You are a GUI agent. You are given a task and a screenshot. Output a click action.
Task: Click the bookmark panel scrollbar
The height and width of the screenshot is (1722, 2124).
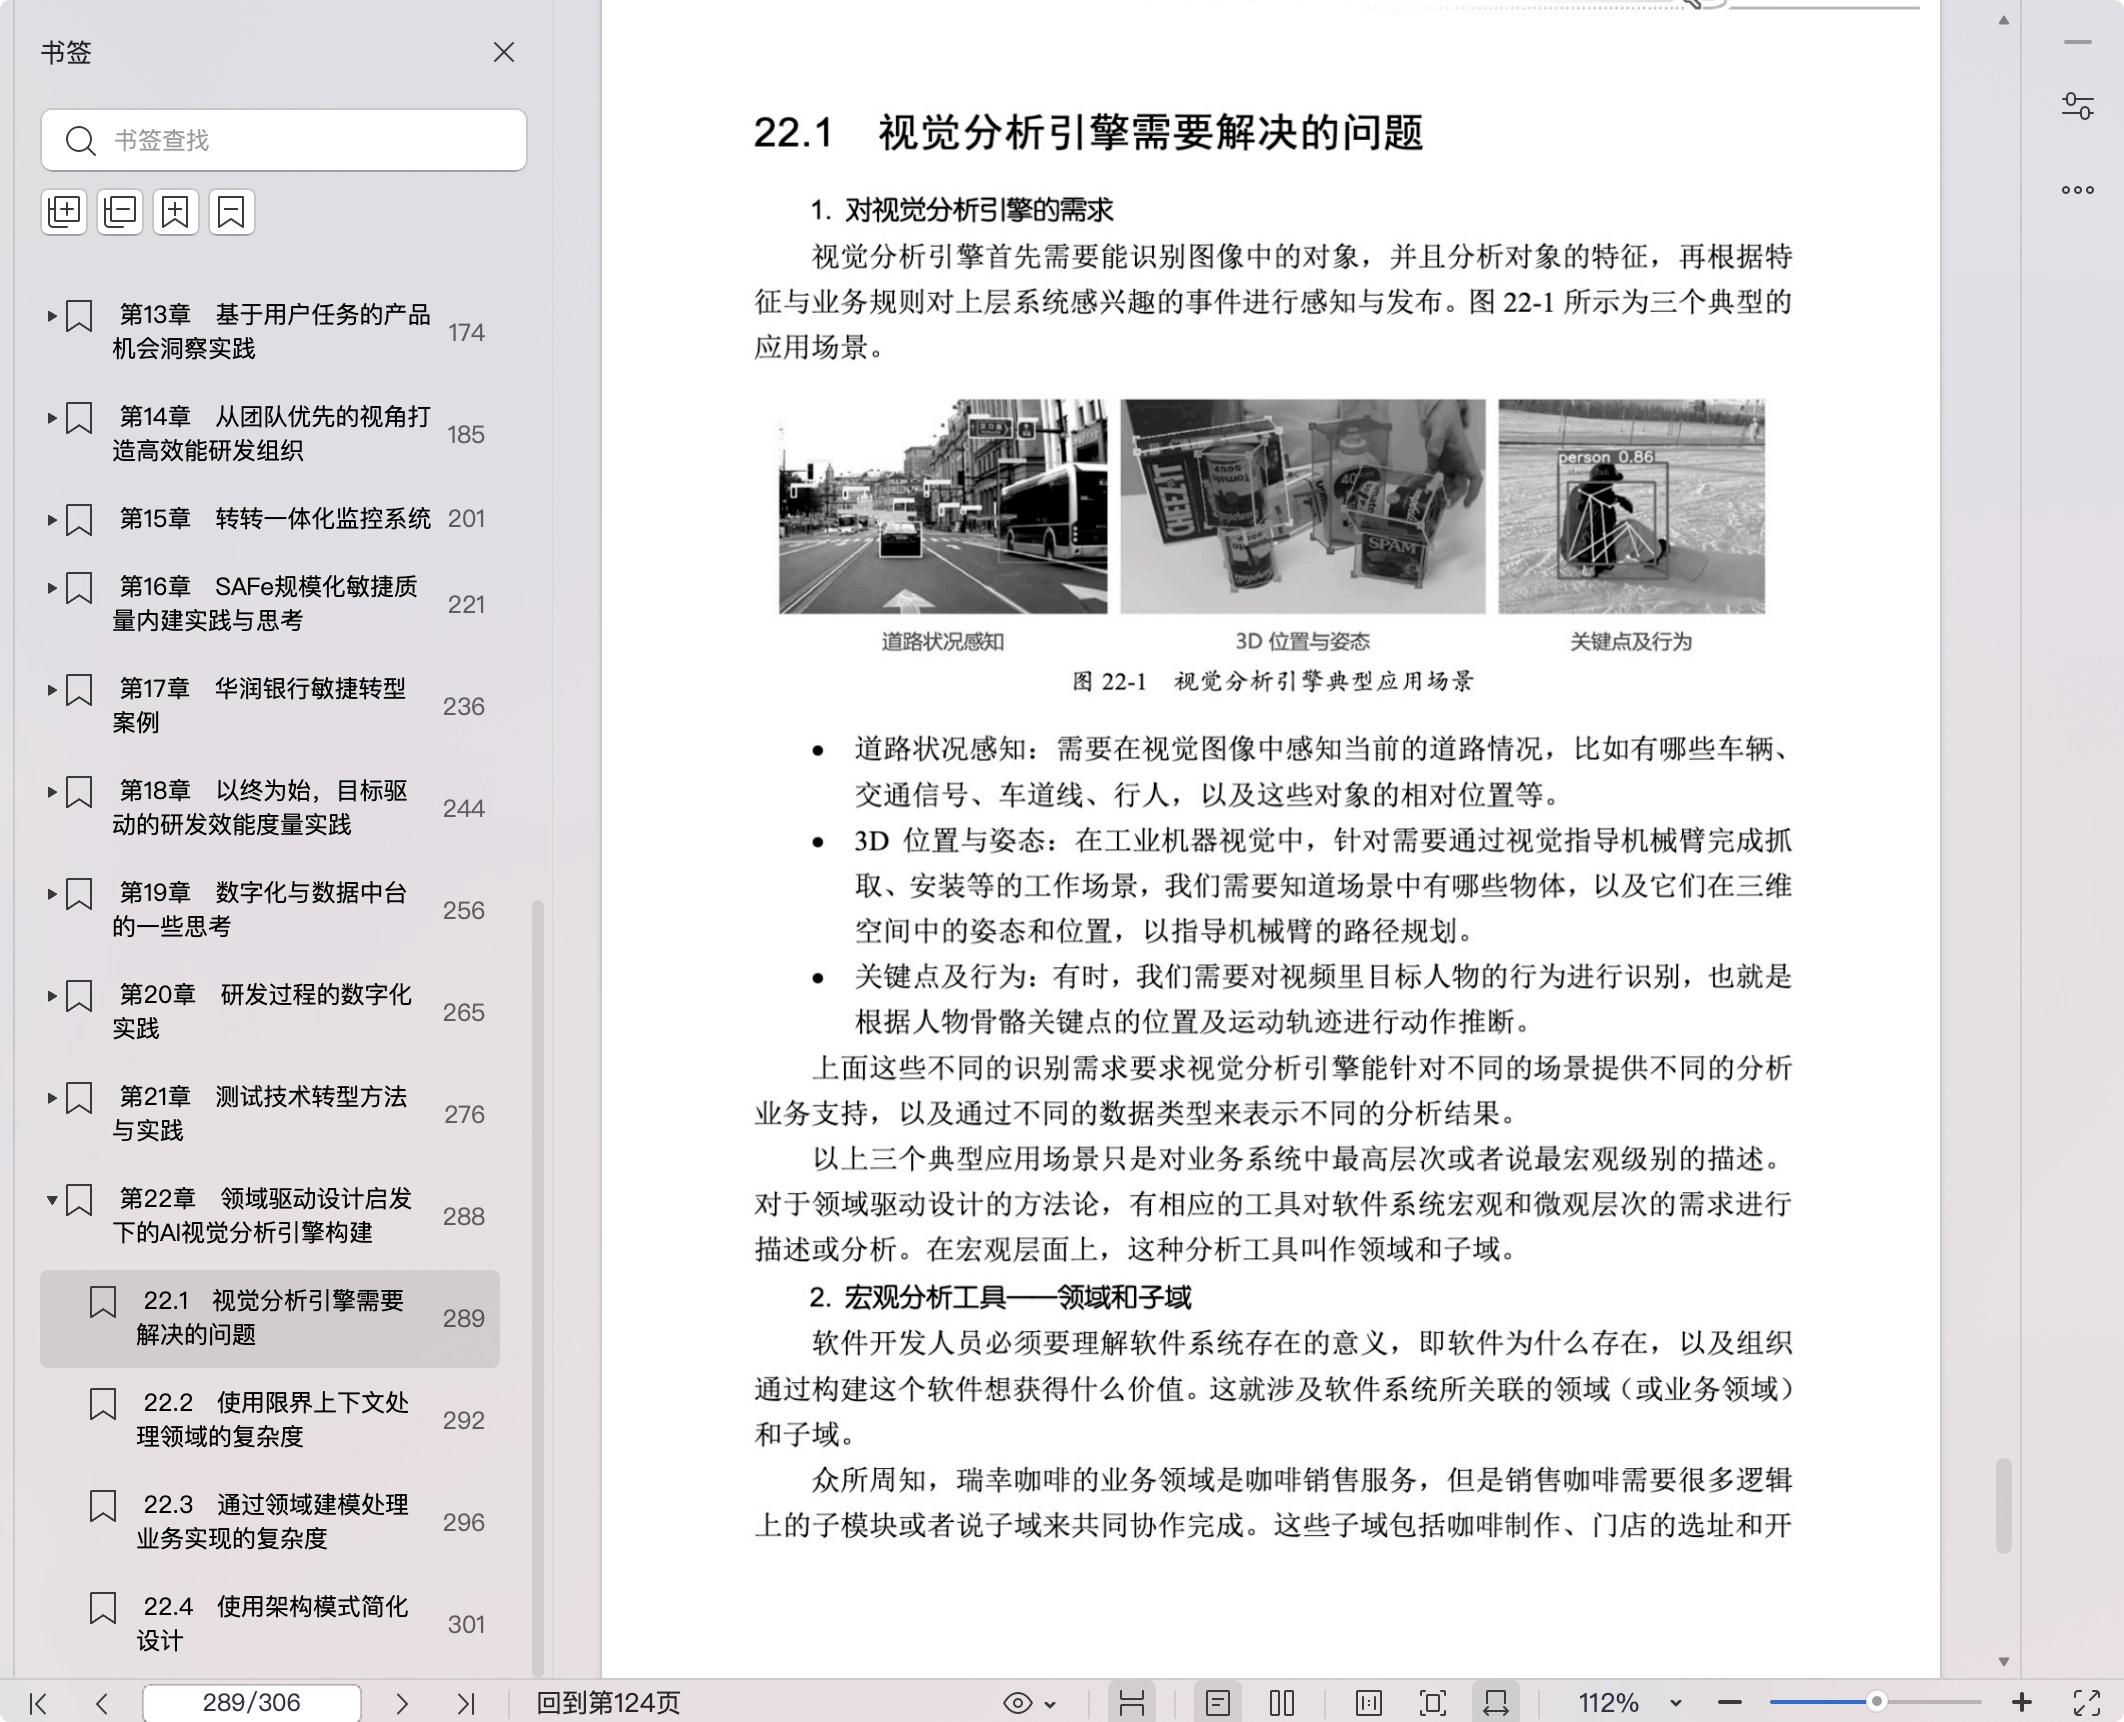(537, 1288)
